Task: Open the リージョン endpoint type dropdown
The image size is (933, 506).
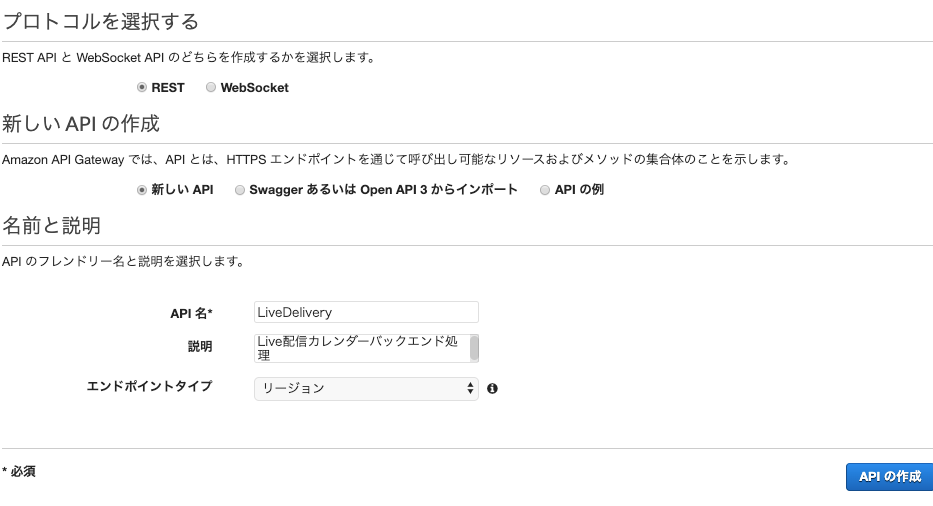Action: (366, 389)
